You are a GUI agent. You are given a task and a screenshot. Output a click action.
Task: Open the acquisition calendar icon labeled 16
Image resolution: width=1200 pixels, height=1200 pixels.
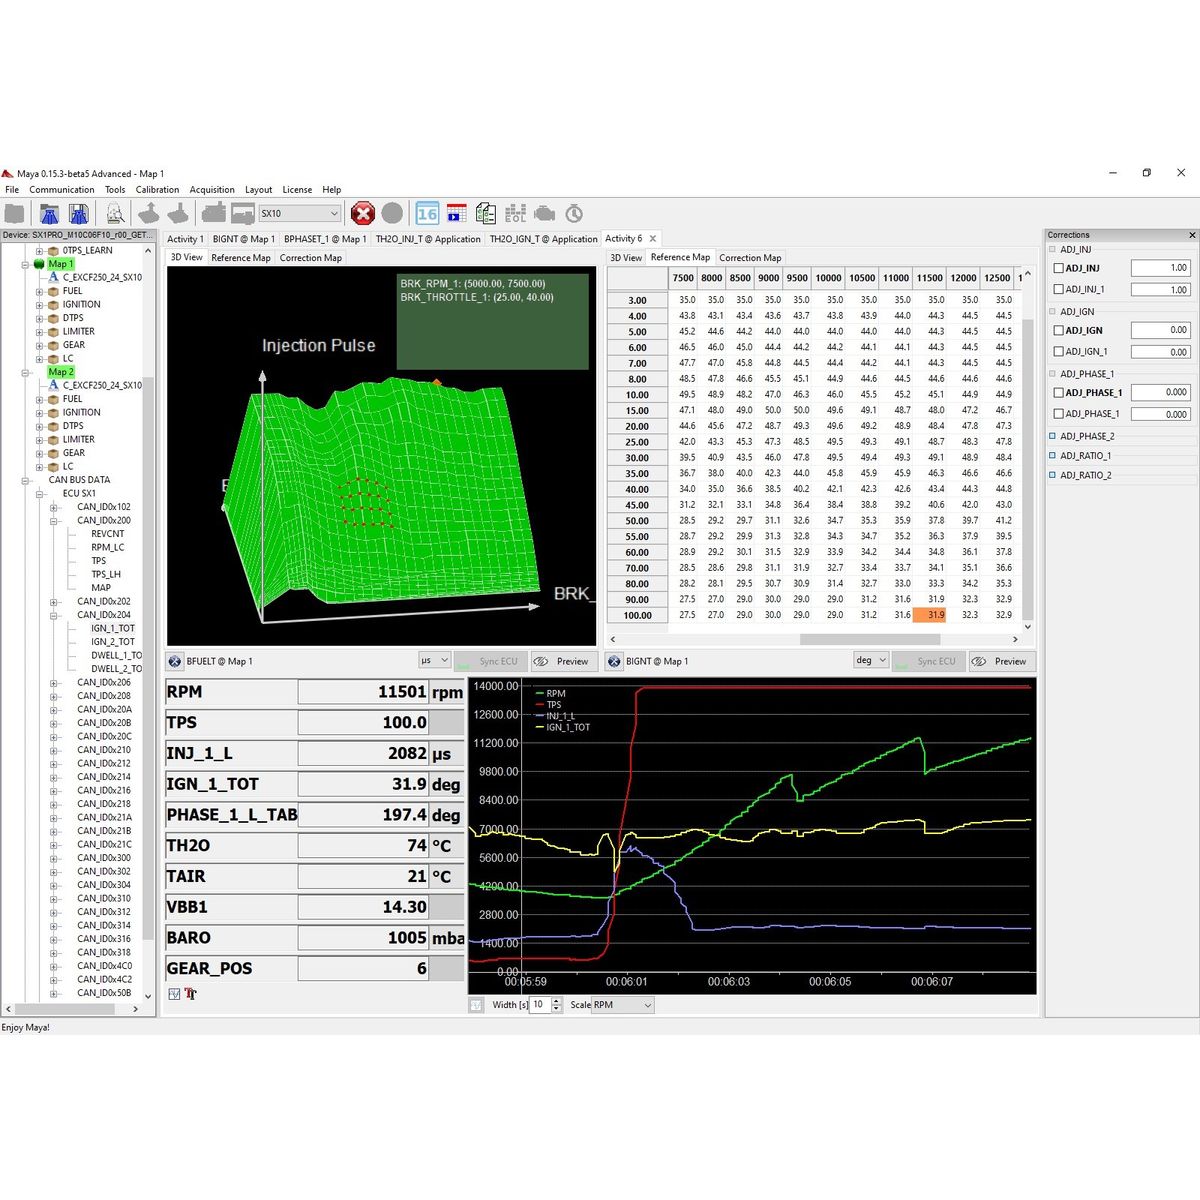pyautogui.click(x=427, y=212)
